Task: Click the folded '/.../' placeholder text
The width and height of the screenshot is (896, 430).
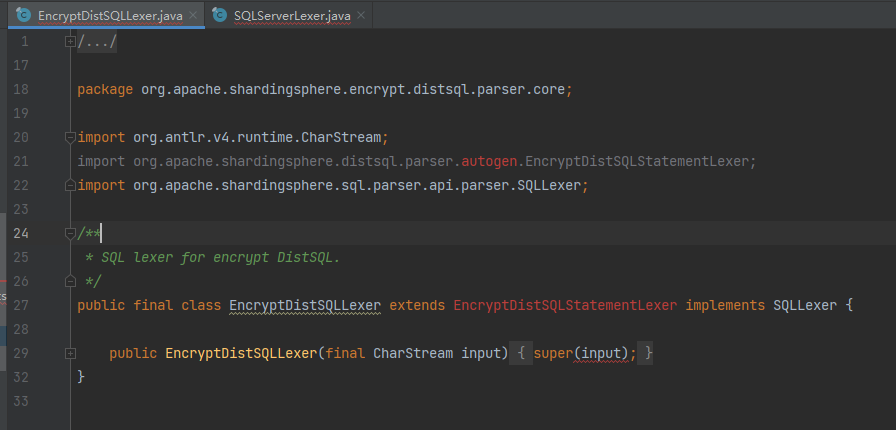Action: [x=97, y=41]
